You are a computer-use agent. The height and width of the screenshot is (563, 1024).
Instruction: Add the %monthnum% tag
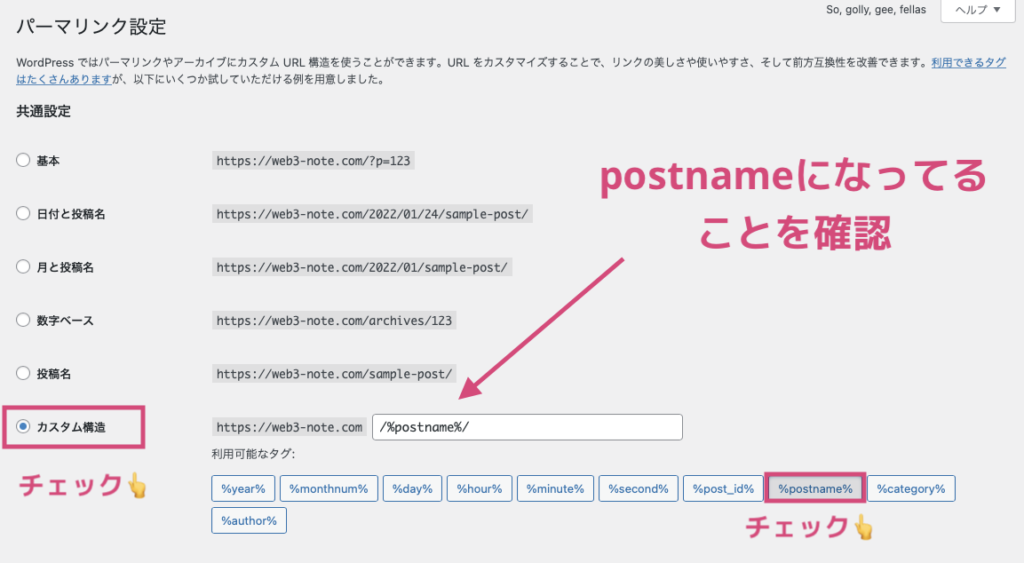tap(328, 489)
